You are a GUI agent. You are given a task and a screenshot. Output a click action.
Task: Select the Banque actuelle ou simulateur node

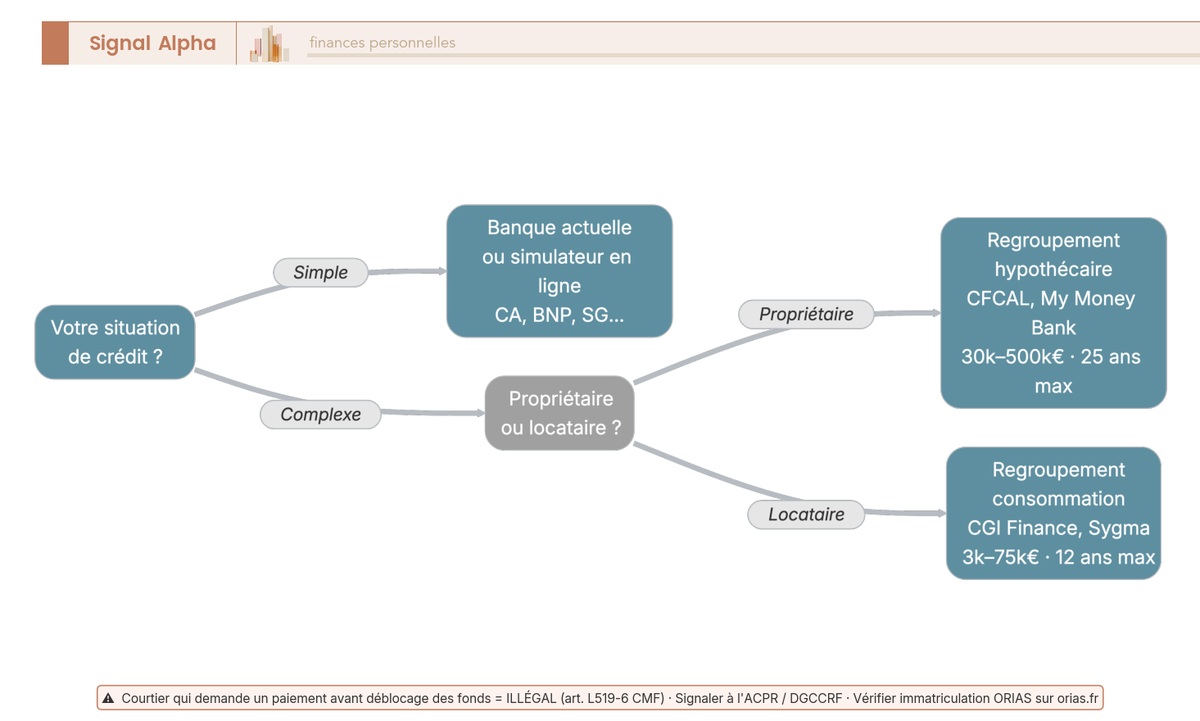pos(559,271)
